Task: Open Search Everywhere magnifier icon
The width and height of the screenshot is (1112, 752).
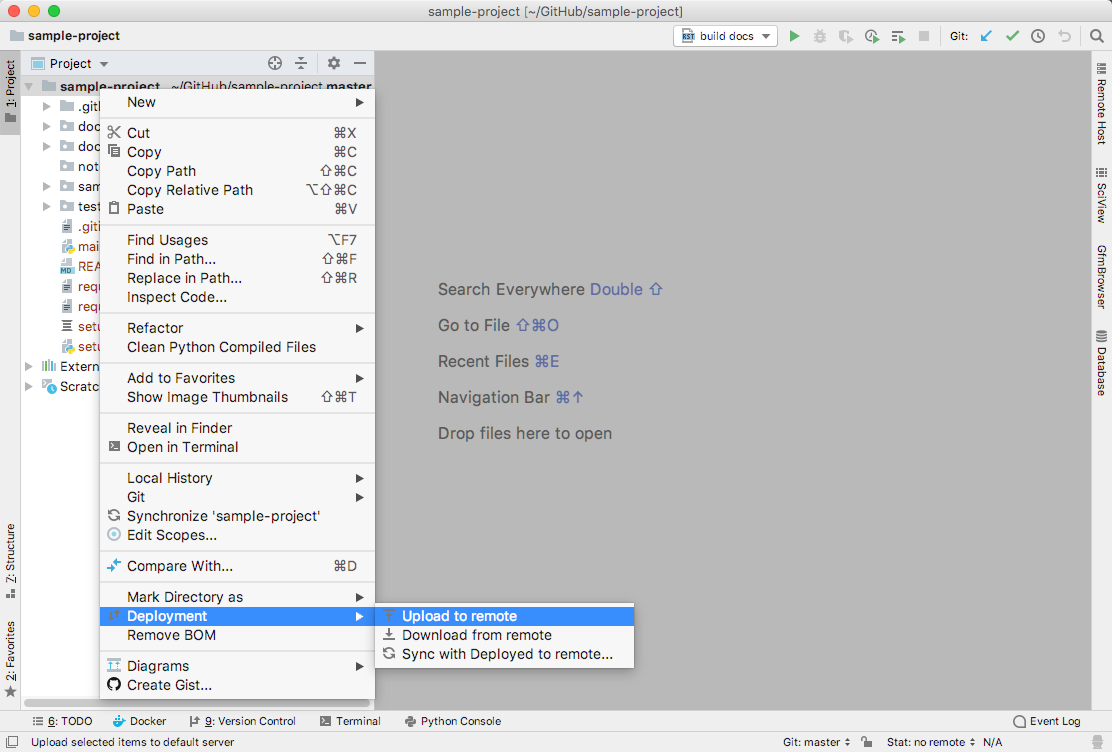Action: 1096,36
